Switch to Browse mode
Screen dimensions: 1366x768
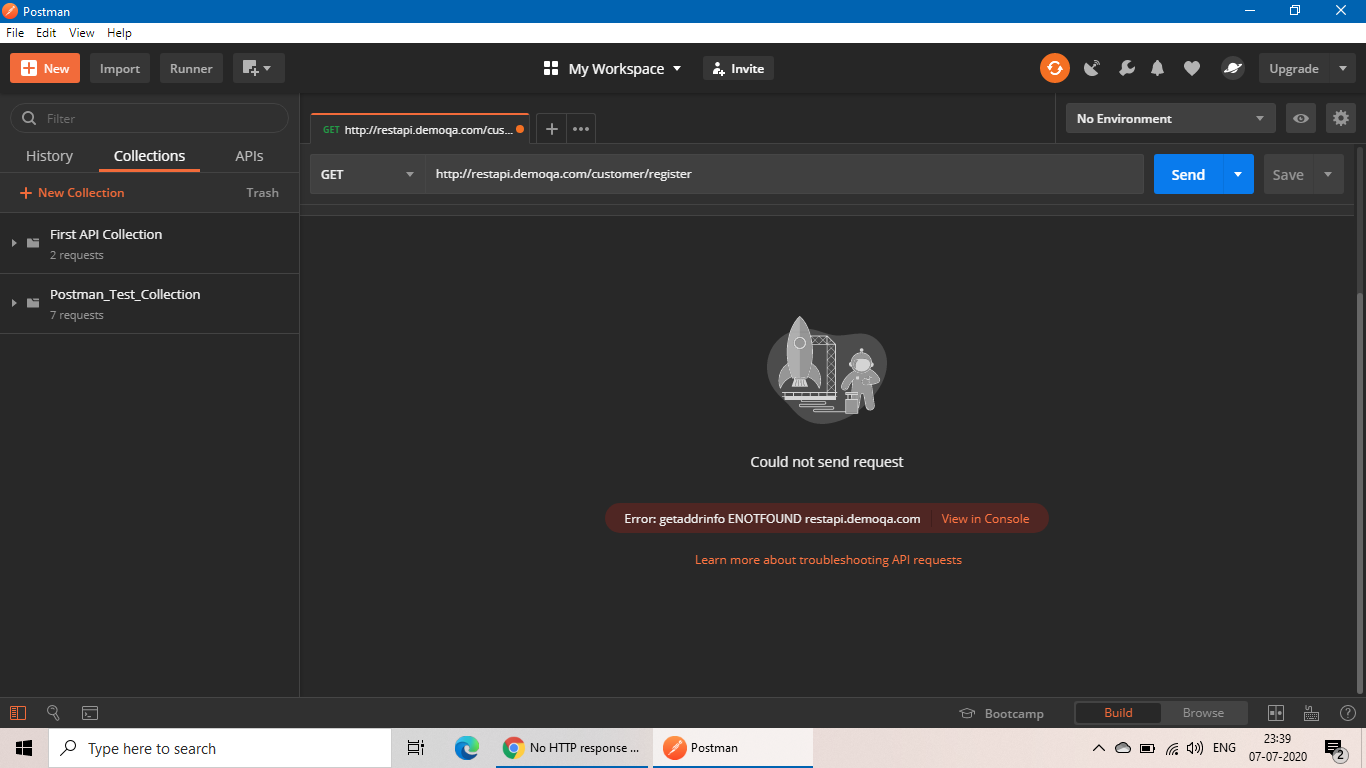point(1204,713)
